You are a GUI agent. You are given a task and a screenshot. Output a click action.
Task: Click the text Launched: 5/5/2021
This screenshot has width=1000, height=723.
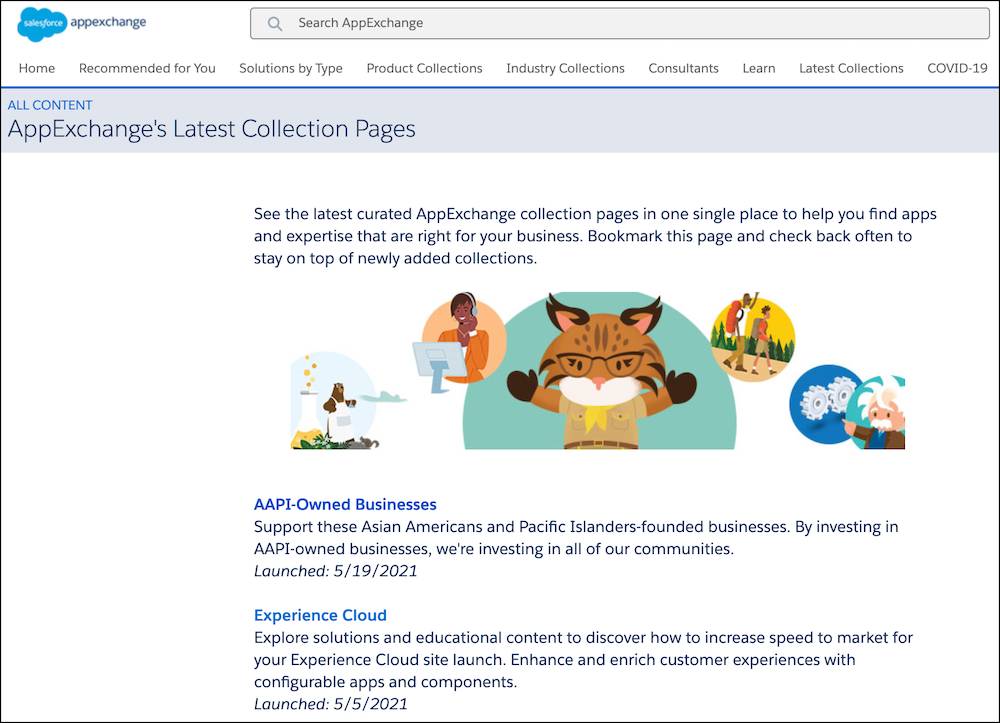[x=330, y=704]
